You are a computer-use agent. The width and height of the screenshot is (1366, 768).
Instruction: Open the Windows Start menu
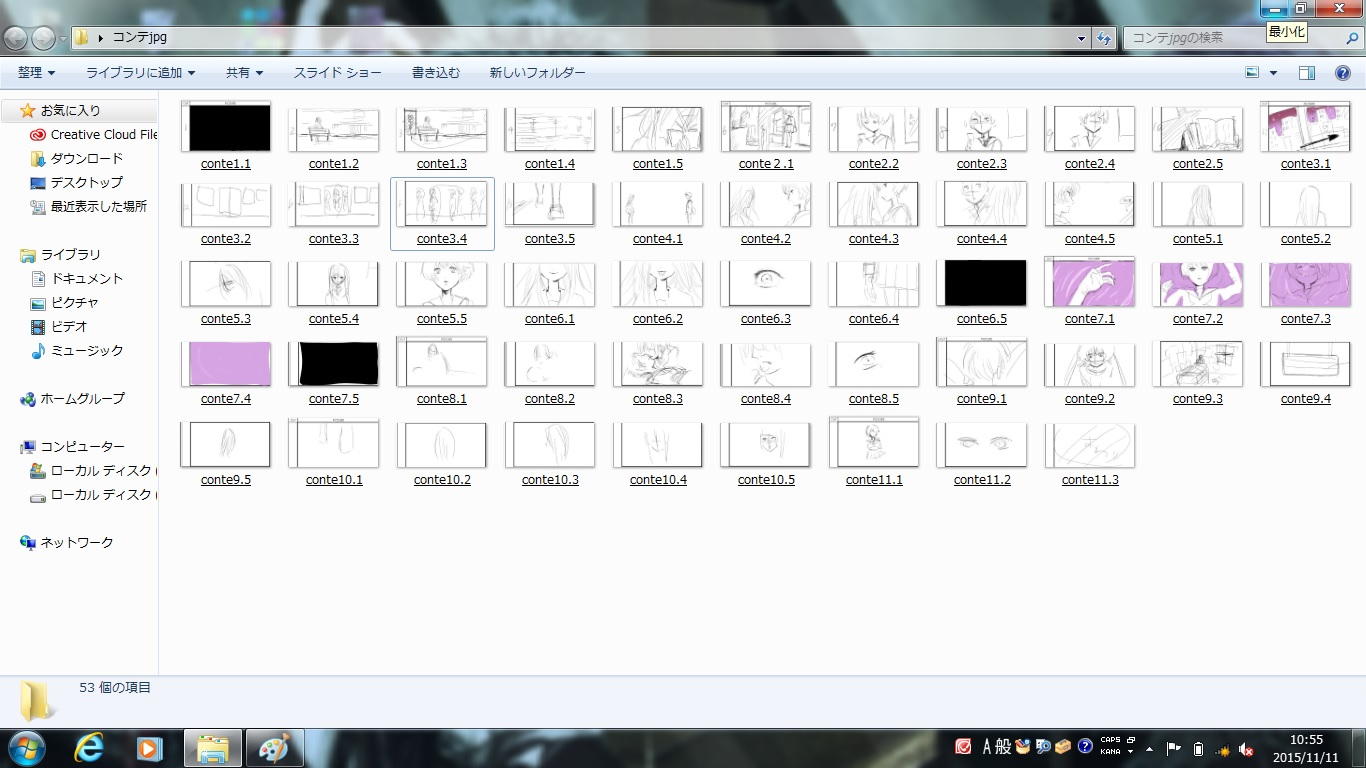click(26, 747)
